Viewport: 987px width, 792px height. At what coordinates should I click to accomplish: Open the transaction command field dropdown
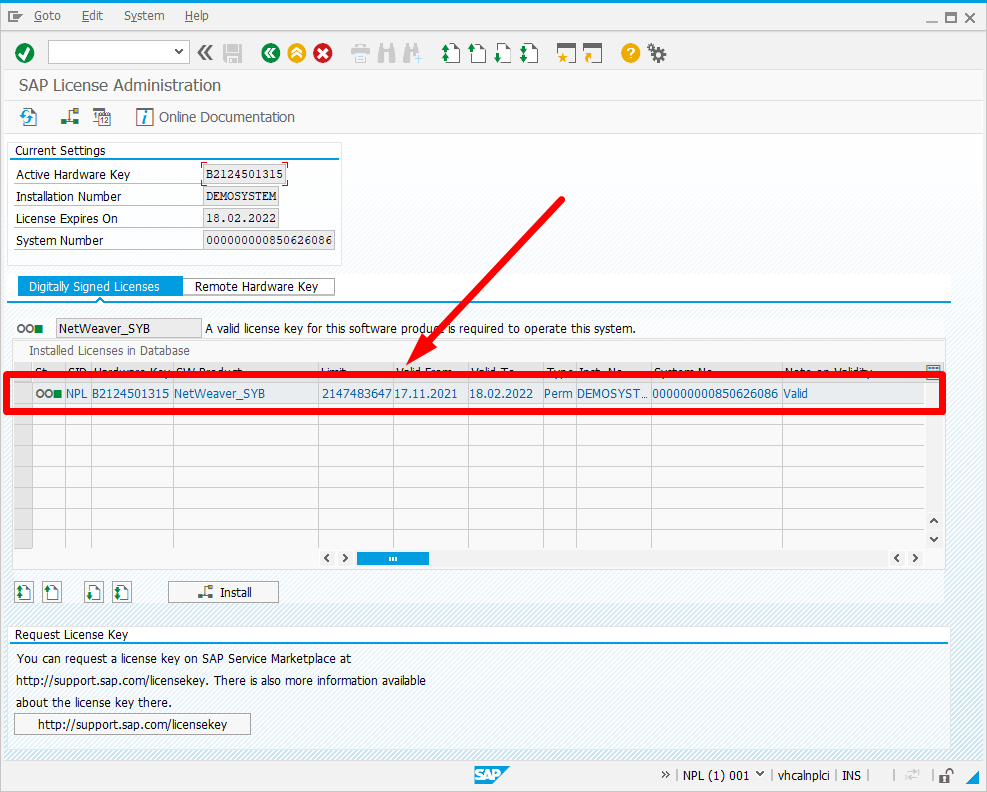179,52
